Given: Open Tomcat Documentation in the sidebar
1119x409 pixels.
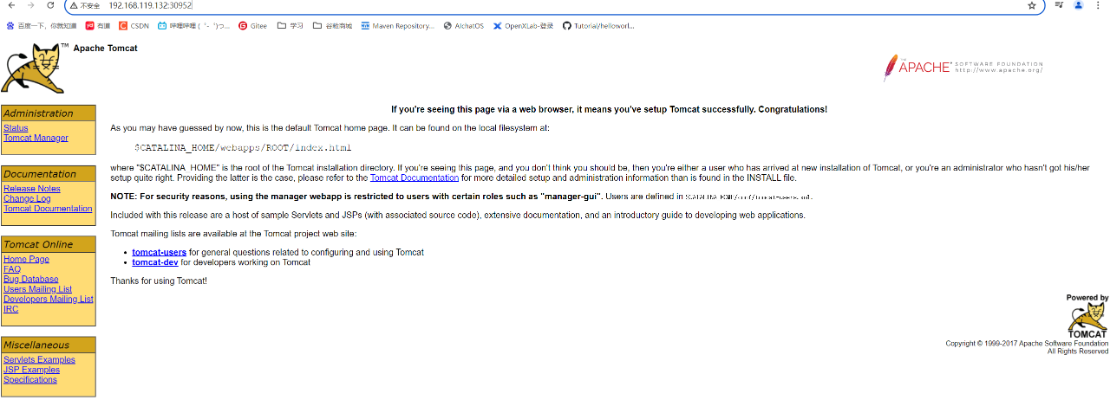Looking at the screenshot, I should (x=48, y=208).
